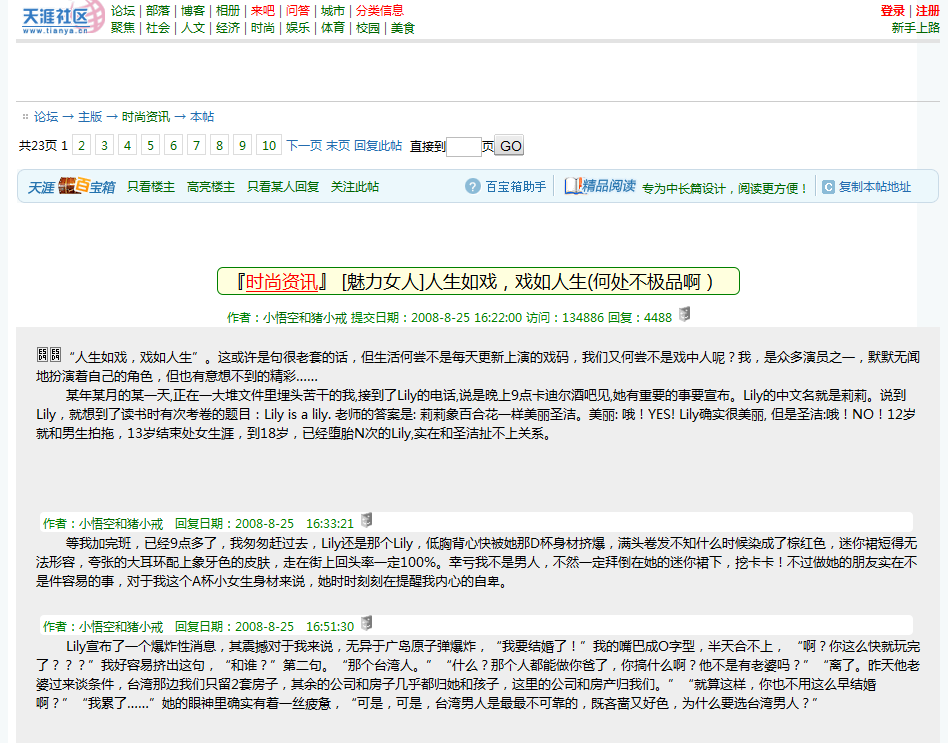Click the GO button
The image size is (948, 743).
tap(510, 146)
